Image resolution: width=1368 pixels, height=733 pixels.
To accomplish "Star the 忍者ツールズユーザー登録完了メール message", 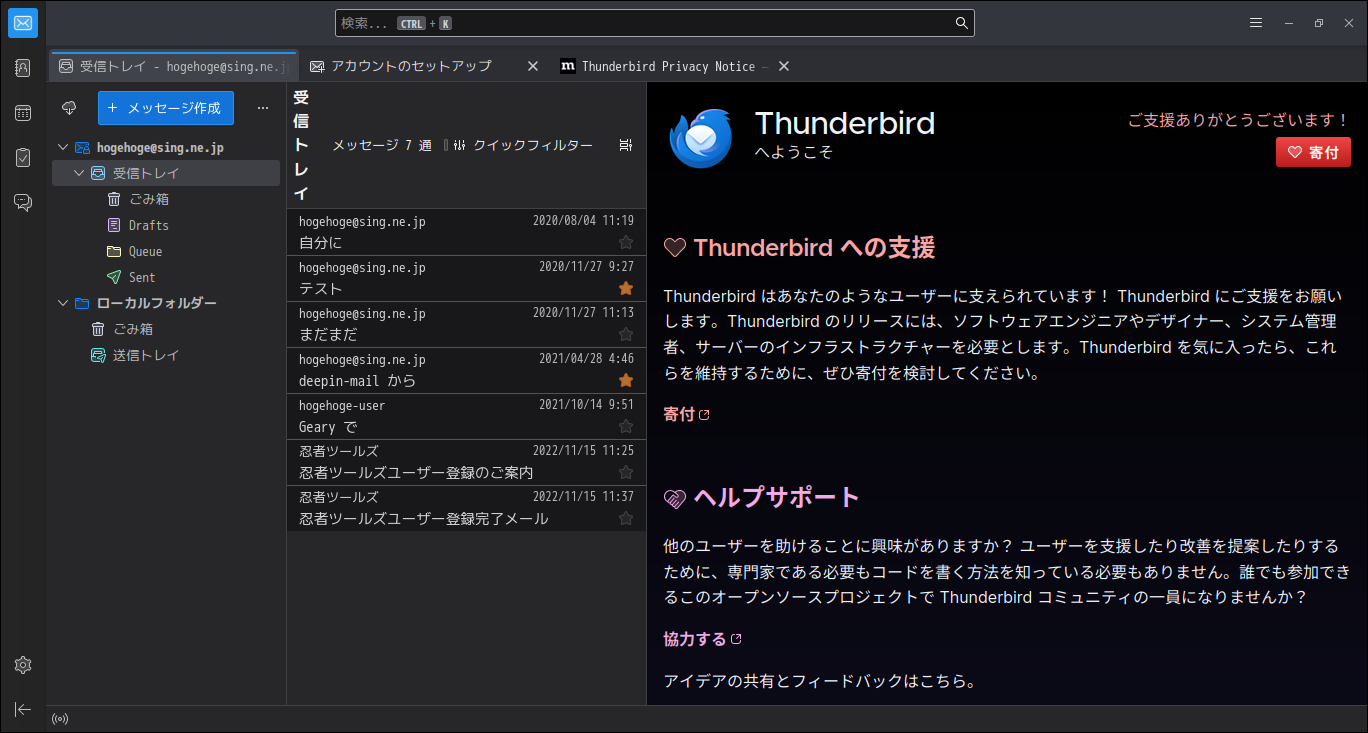I will click(x=626, y=518).
